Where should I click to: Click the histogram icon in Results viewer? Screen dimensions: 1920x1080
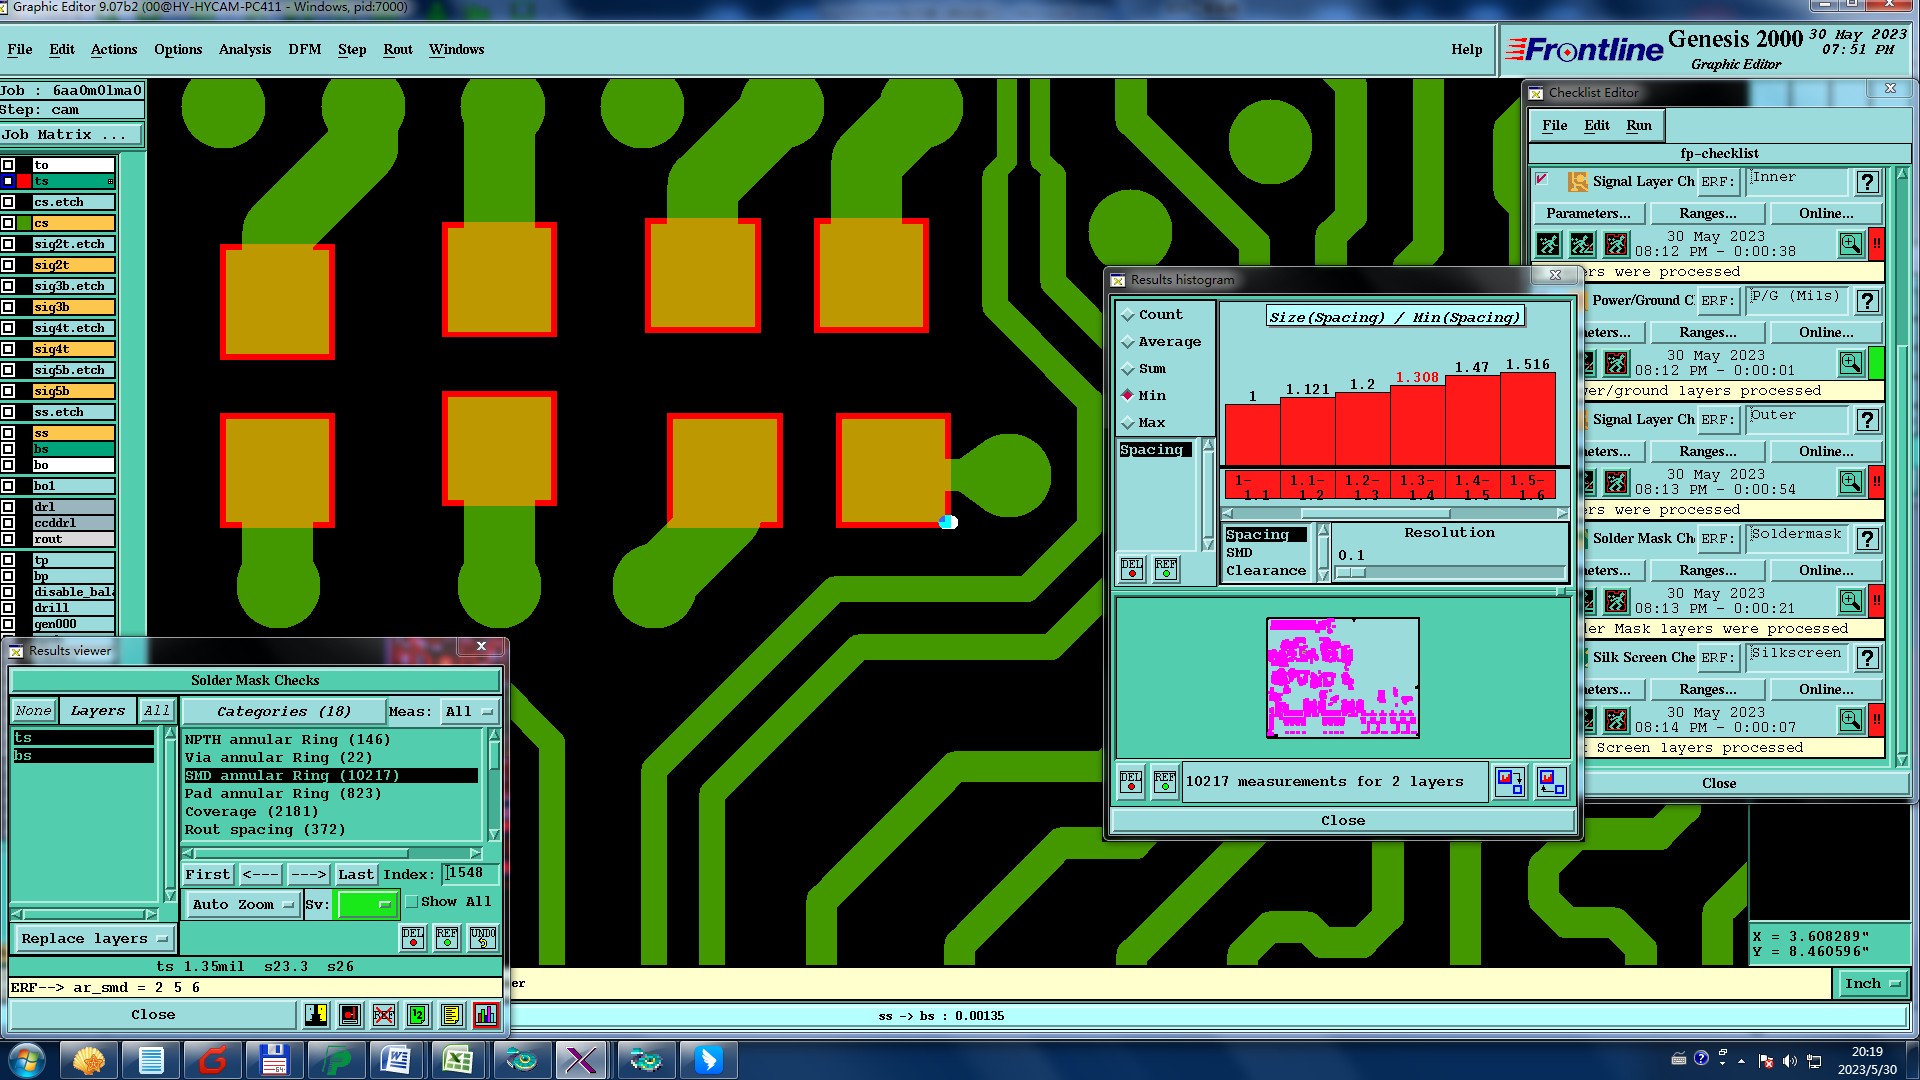485,1015
